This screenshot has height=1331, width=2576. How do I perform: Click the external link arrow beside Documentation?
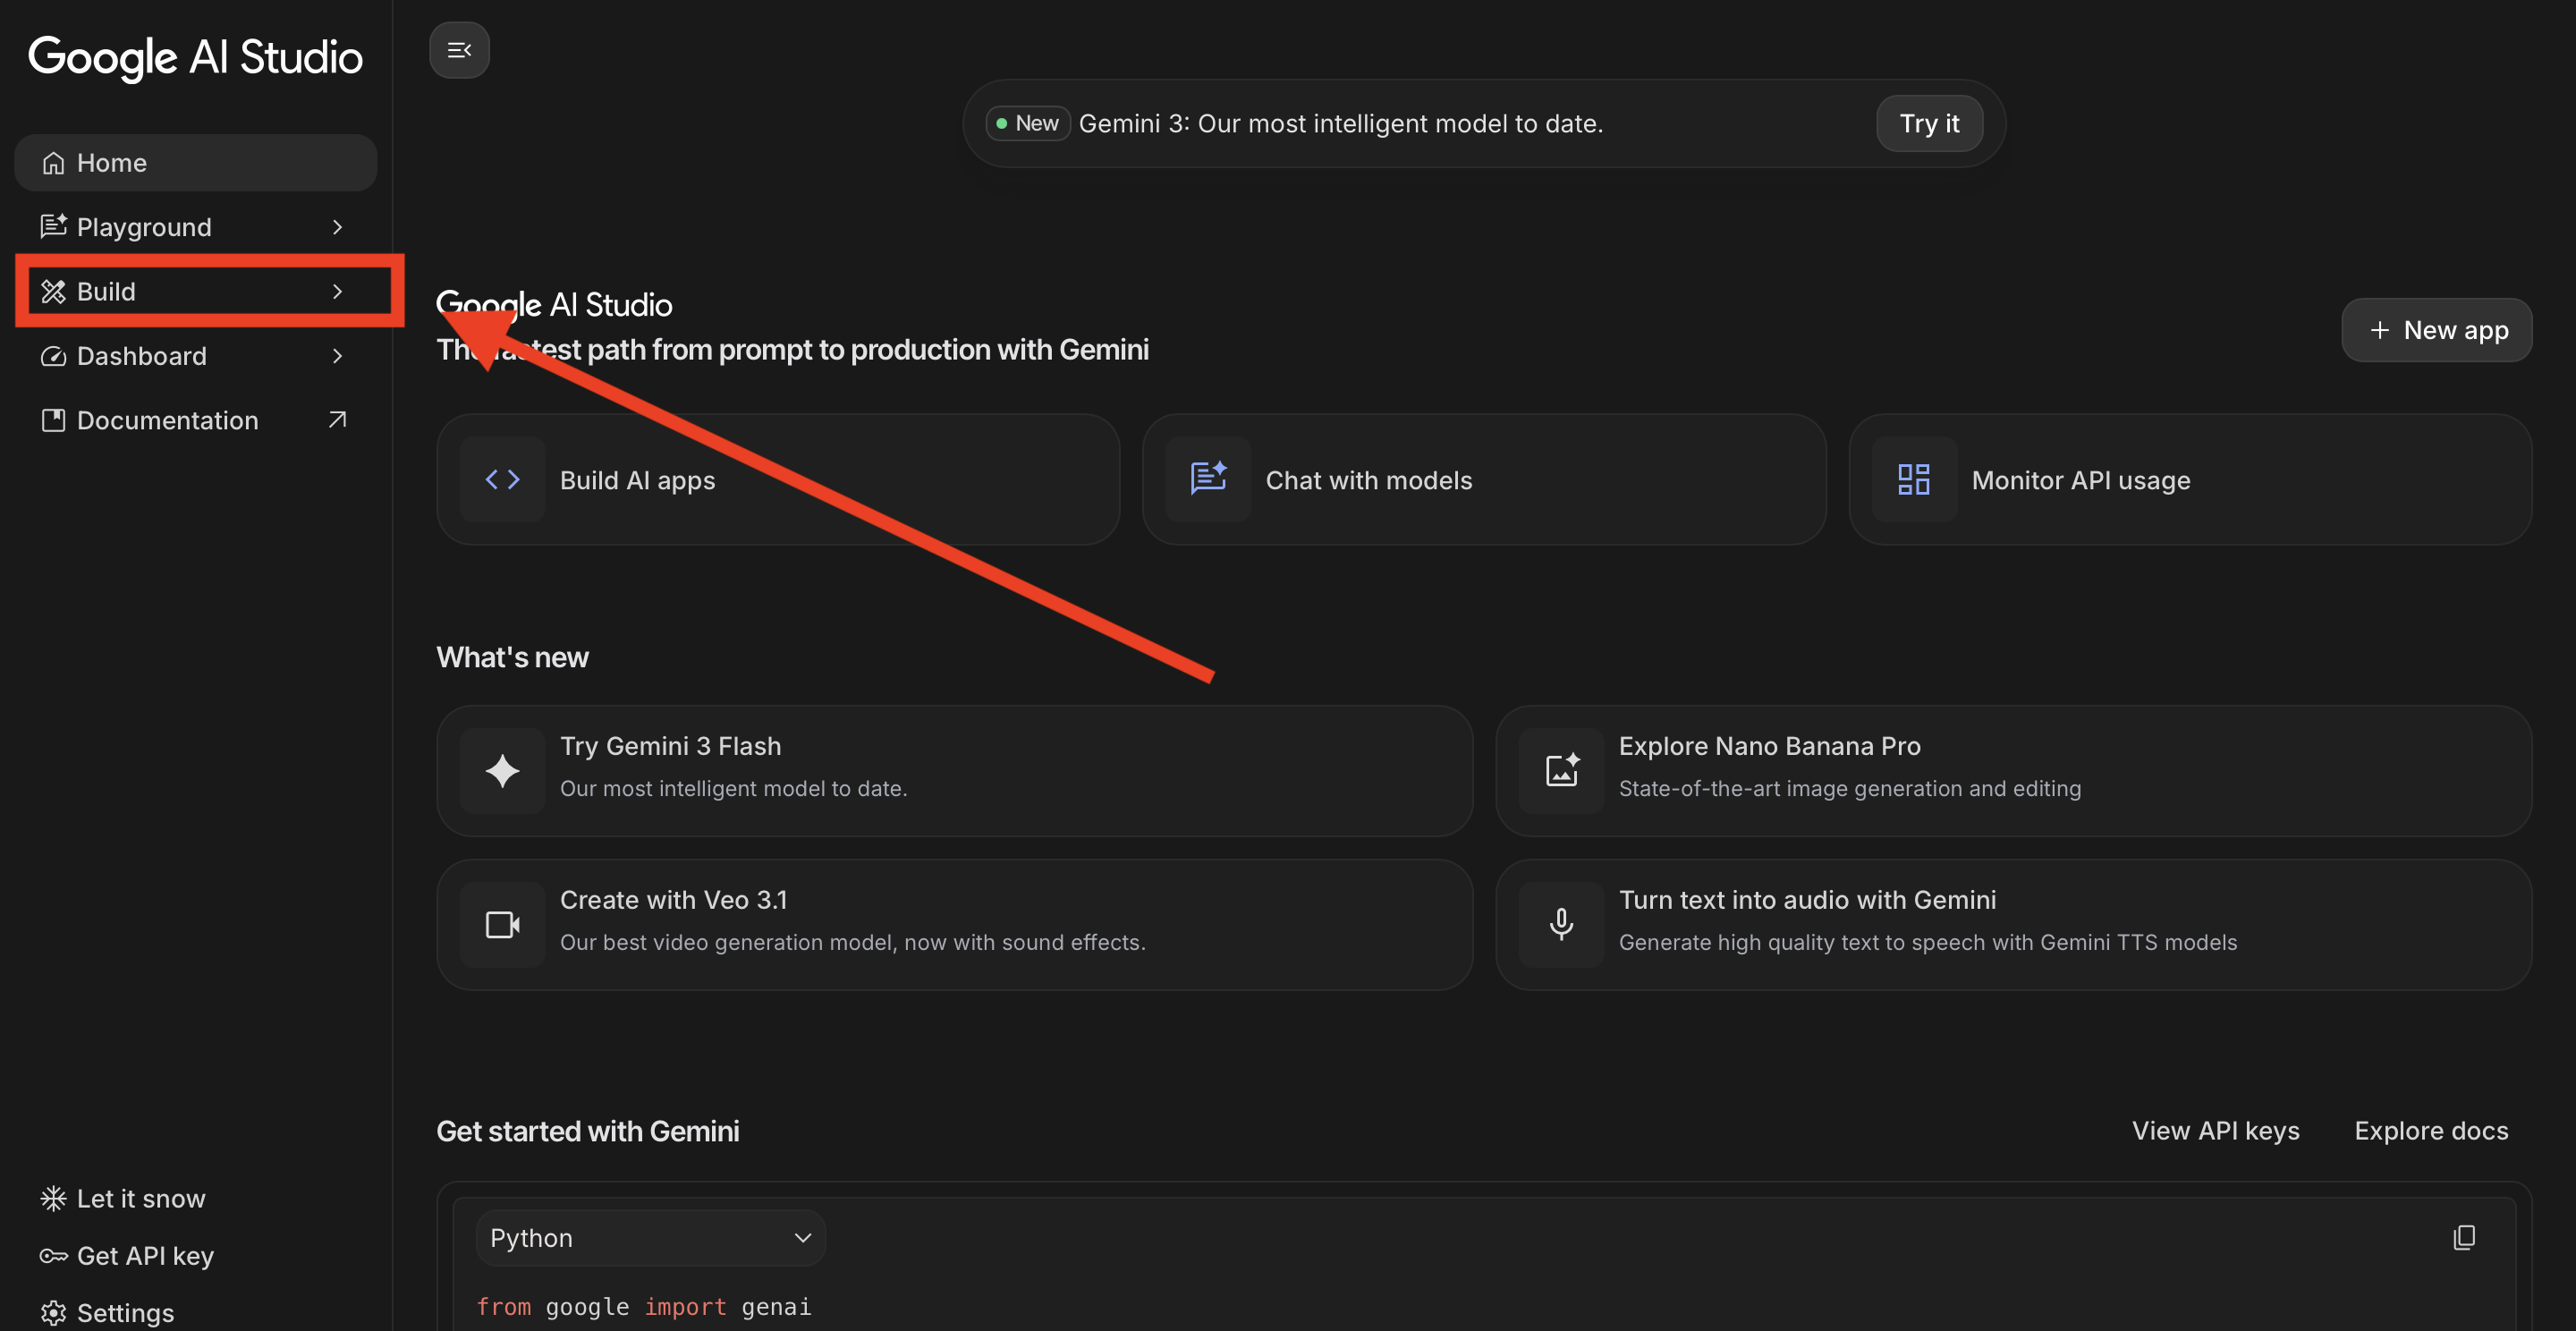point(337,420)
